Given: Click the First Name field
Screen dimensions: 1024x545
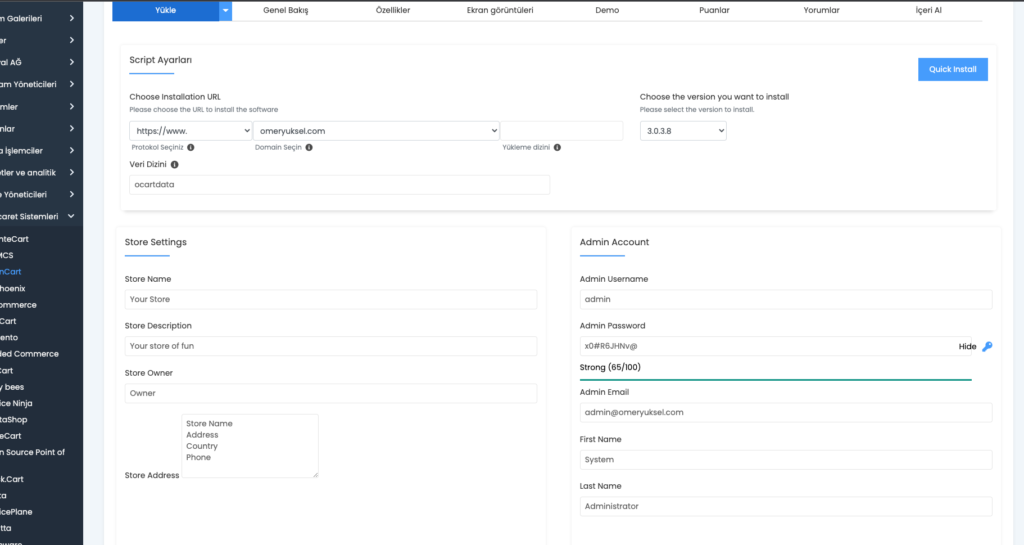Looking at the screenshot, I should point(786,459).
